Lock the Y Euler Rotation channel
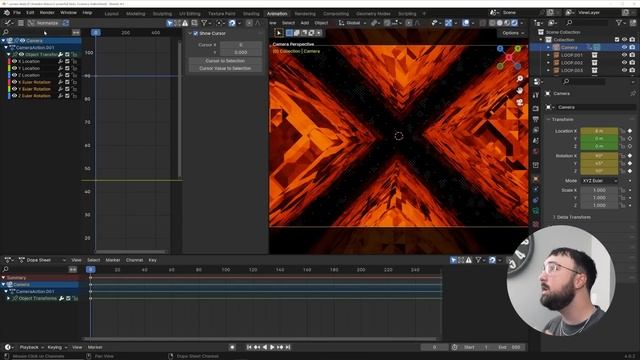This screenshot has width=640, height=360. [x=74, y=89]
